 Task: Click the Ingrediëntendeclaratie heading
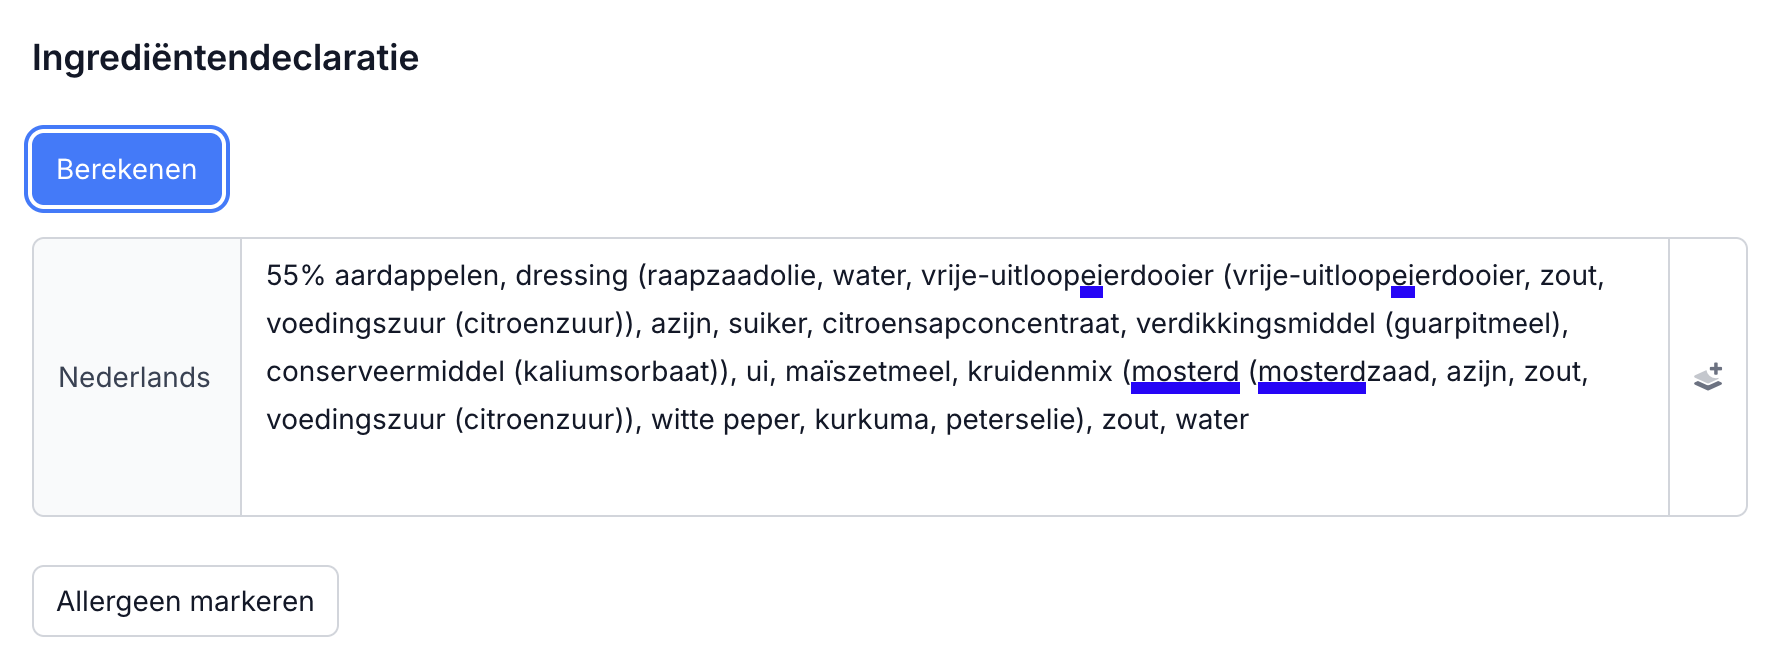point(224,58)
